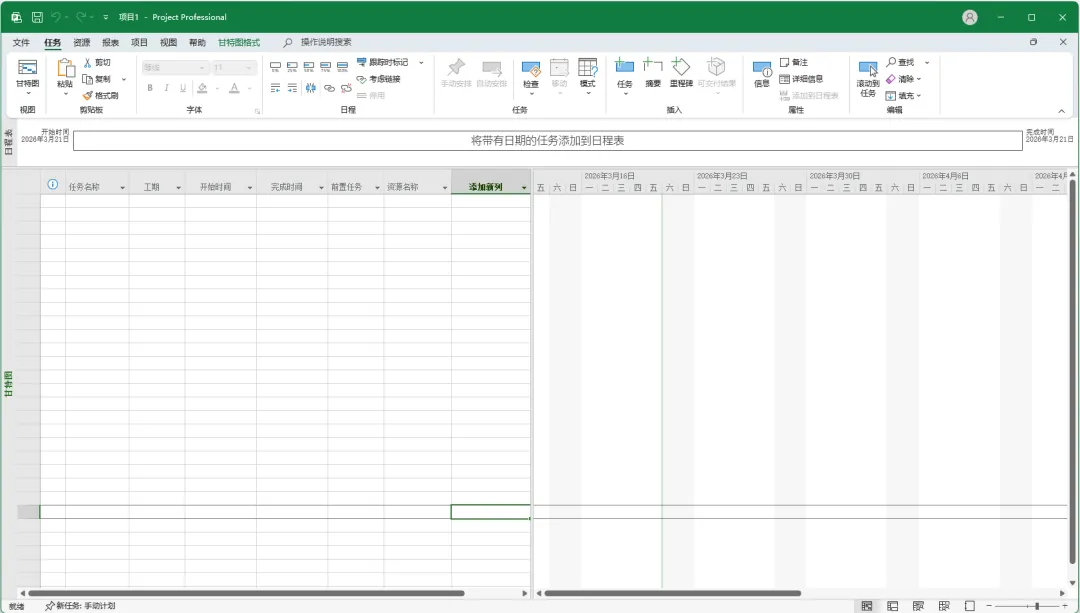Toggle Respect Links (考虑链接)
This screenshot has width=1080, height=613.
pos(378,79)
